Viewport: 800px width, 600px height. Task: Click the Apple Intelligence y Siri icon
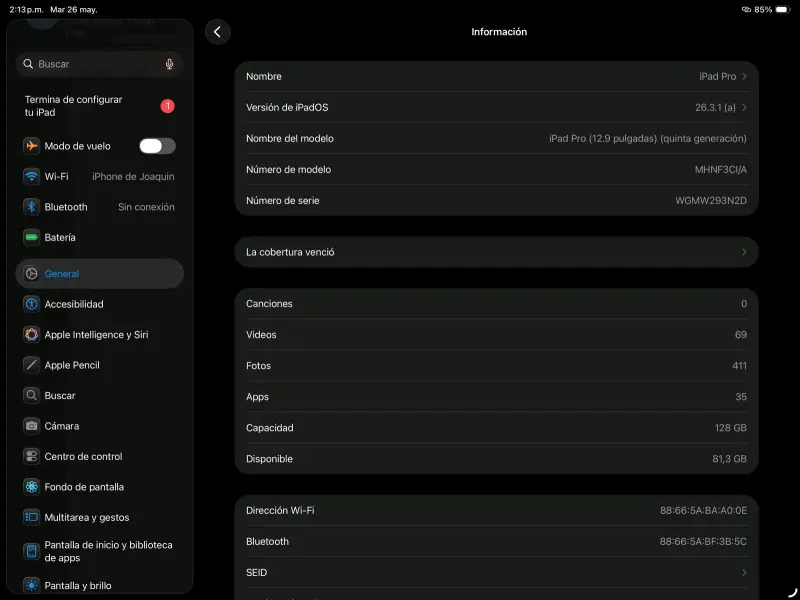pyautogui.click(x=32, y=335)
